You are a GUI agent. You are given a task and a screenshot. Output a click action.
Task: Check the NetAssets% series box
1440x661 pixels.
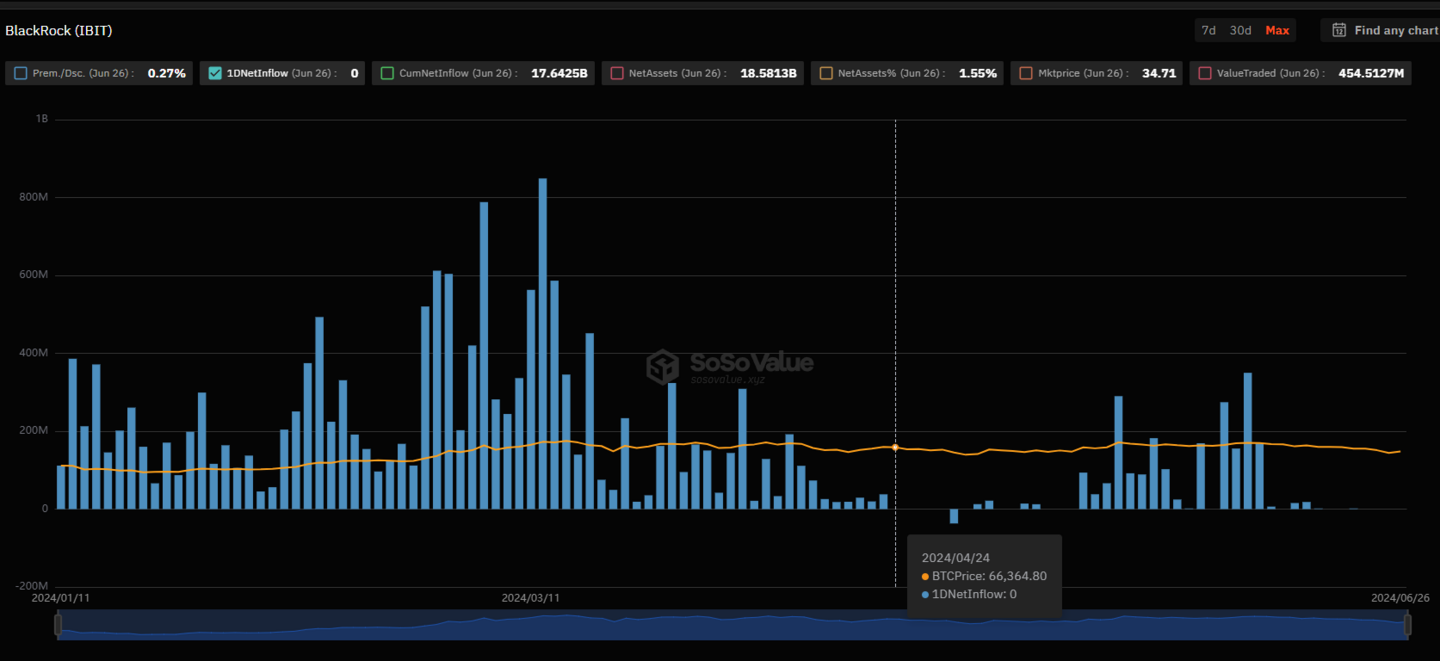[x=826, y=73]
